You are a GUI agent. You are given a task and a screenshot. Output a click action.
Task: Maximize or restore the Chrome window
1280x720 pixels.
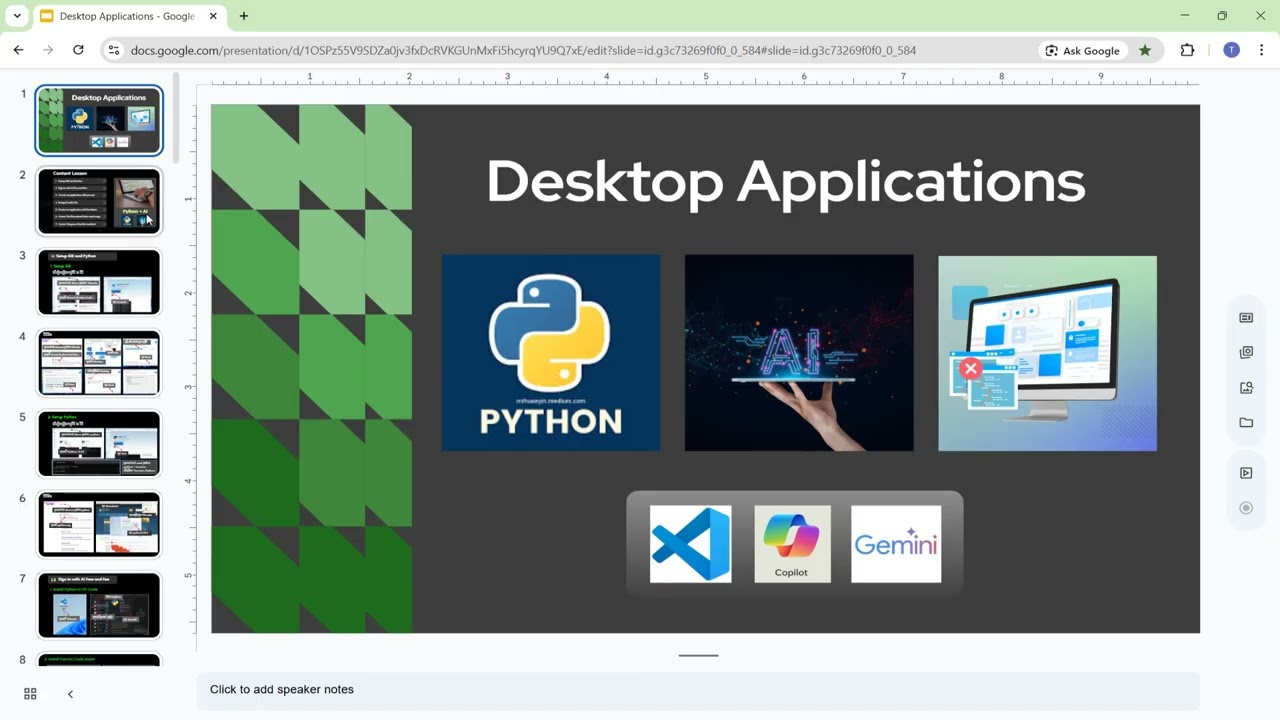pyautogui.click(x=1222, y=16)
